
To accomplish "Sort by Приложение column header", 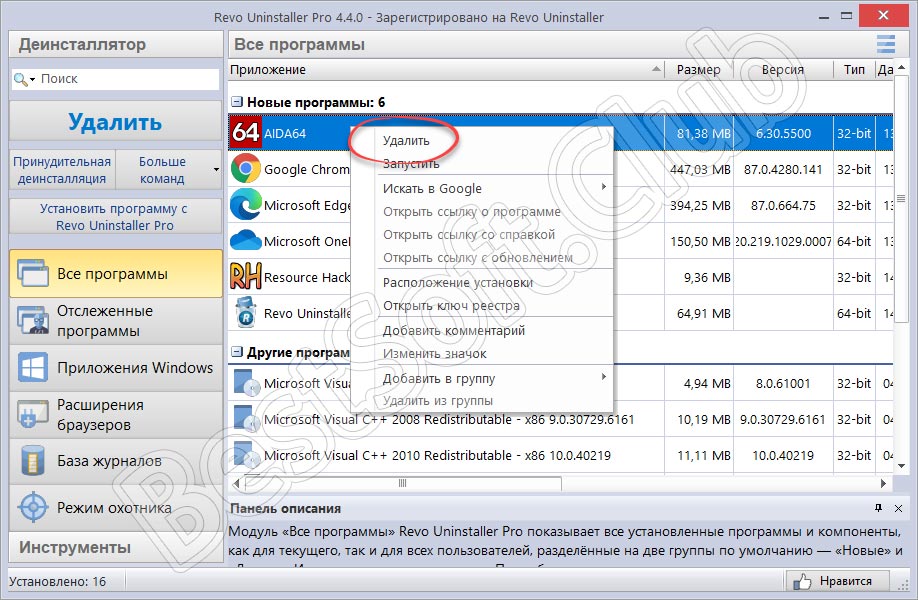I will pyautogui.click(x=446, y=70).
